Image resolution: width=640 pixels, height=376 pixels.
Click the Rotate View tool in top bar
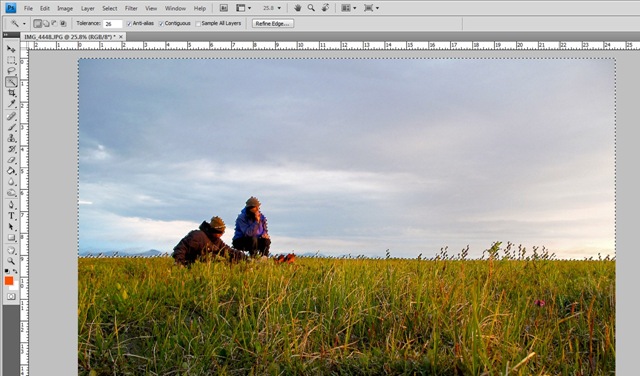325,8
